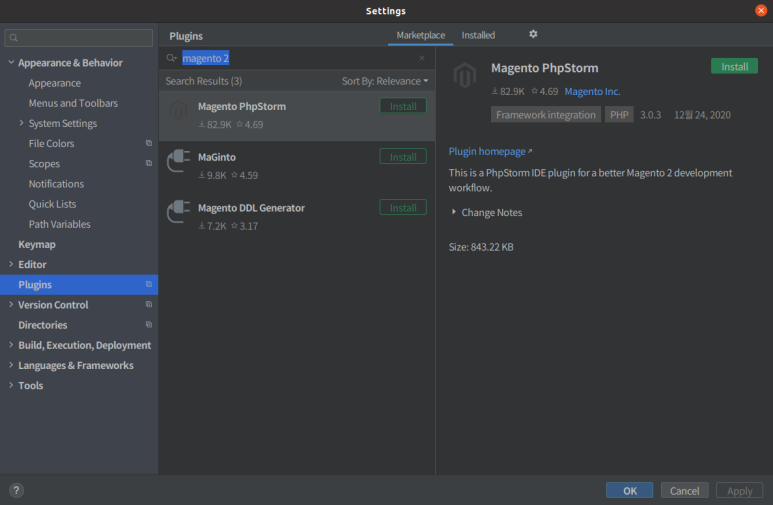Select Appearance in the settings tree

[x=55, y=83]
